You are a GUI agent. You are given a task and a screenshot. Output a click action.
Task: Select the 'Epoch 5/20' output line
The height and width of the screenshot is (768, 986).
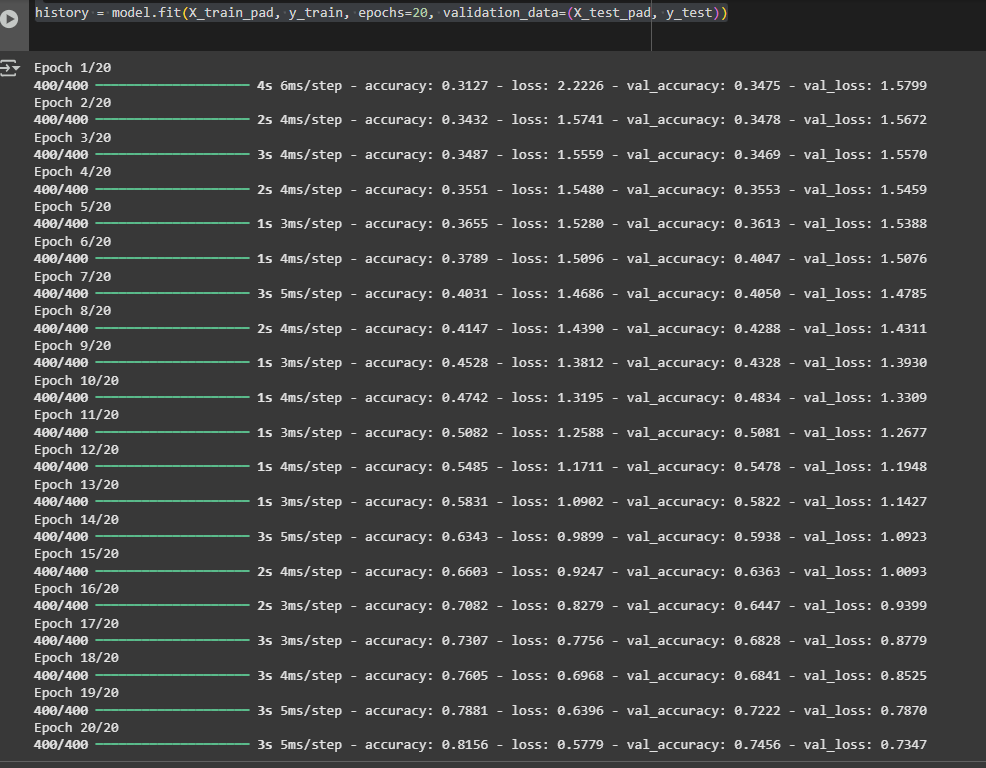coord(72,206)
